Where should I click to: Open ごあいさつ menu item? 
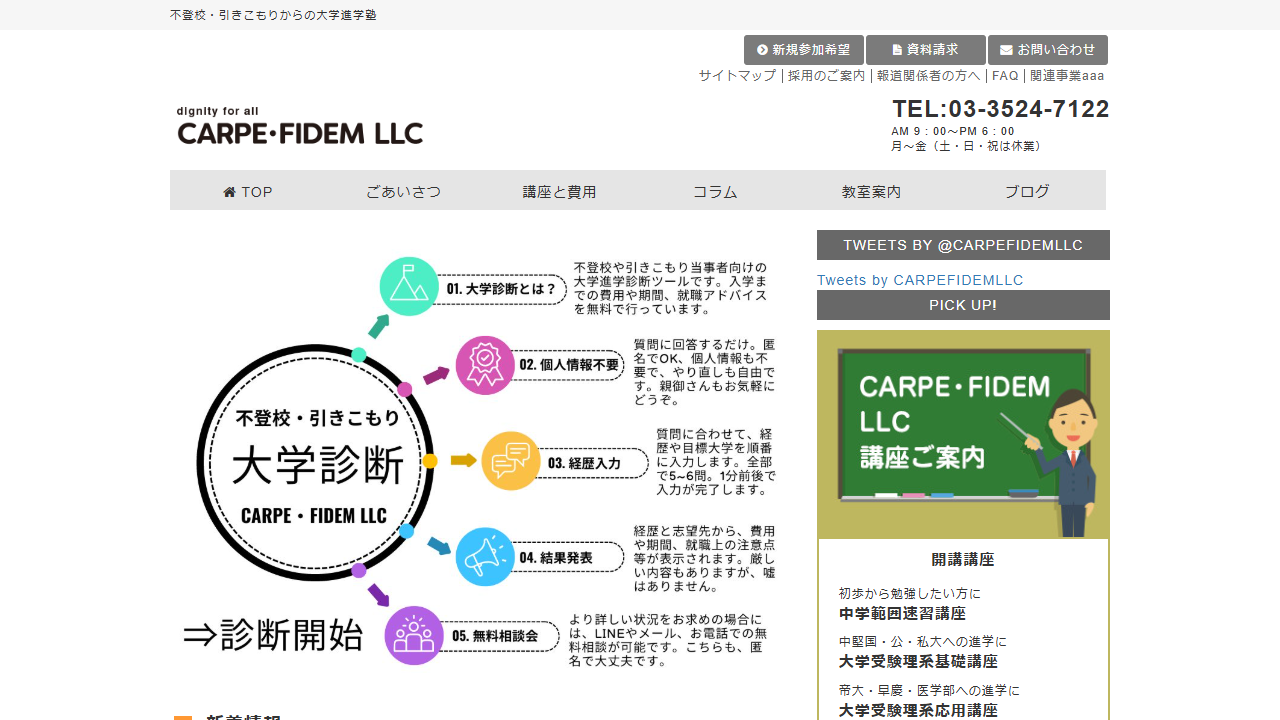click(x=404, y=191)
